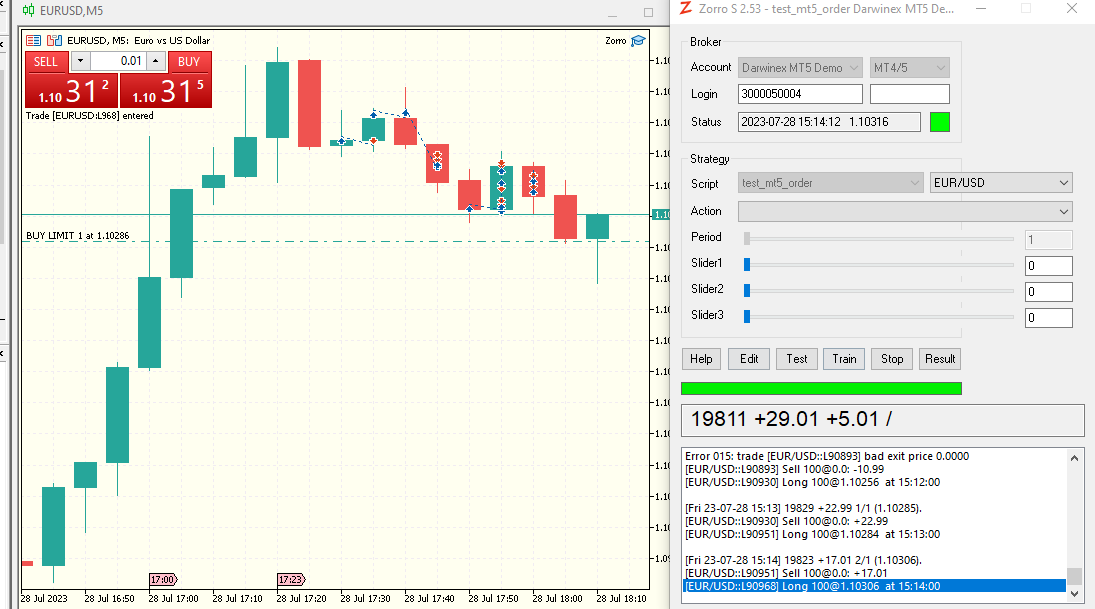The width and height of the screenshot is (1095, 609).
Task: Decrease lot volume with down arrow
Action: 79,62
